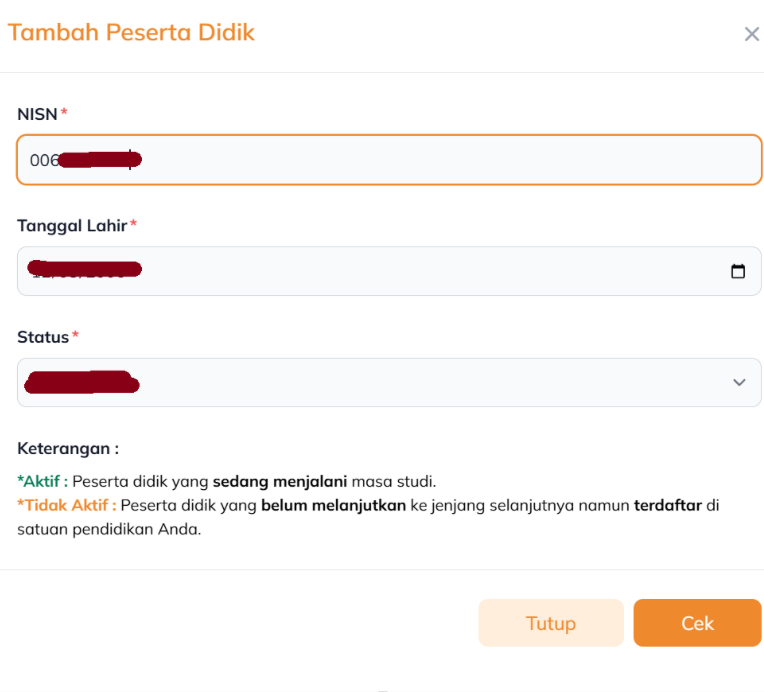Click the bold 'belum melanjutkan' text

[333, 505]
